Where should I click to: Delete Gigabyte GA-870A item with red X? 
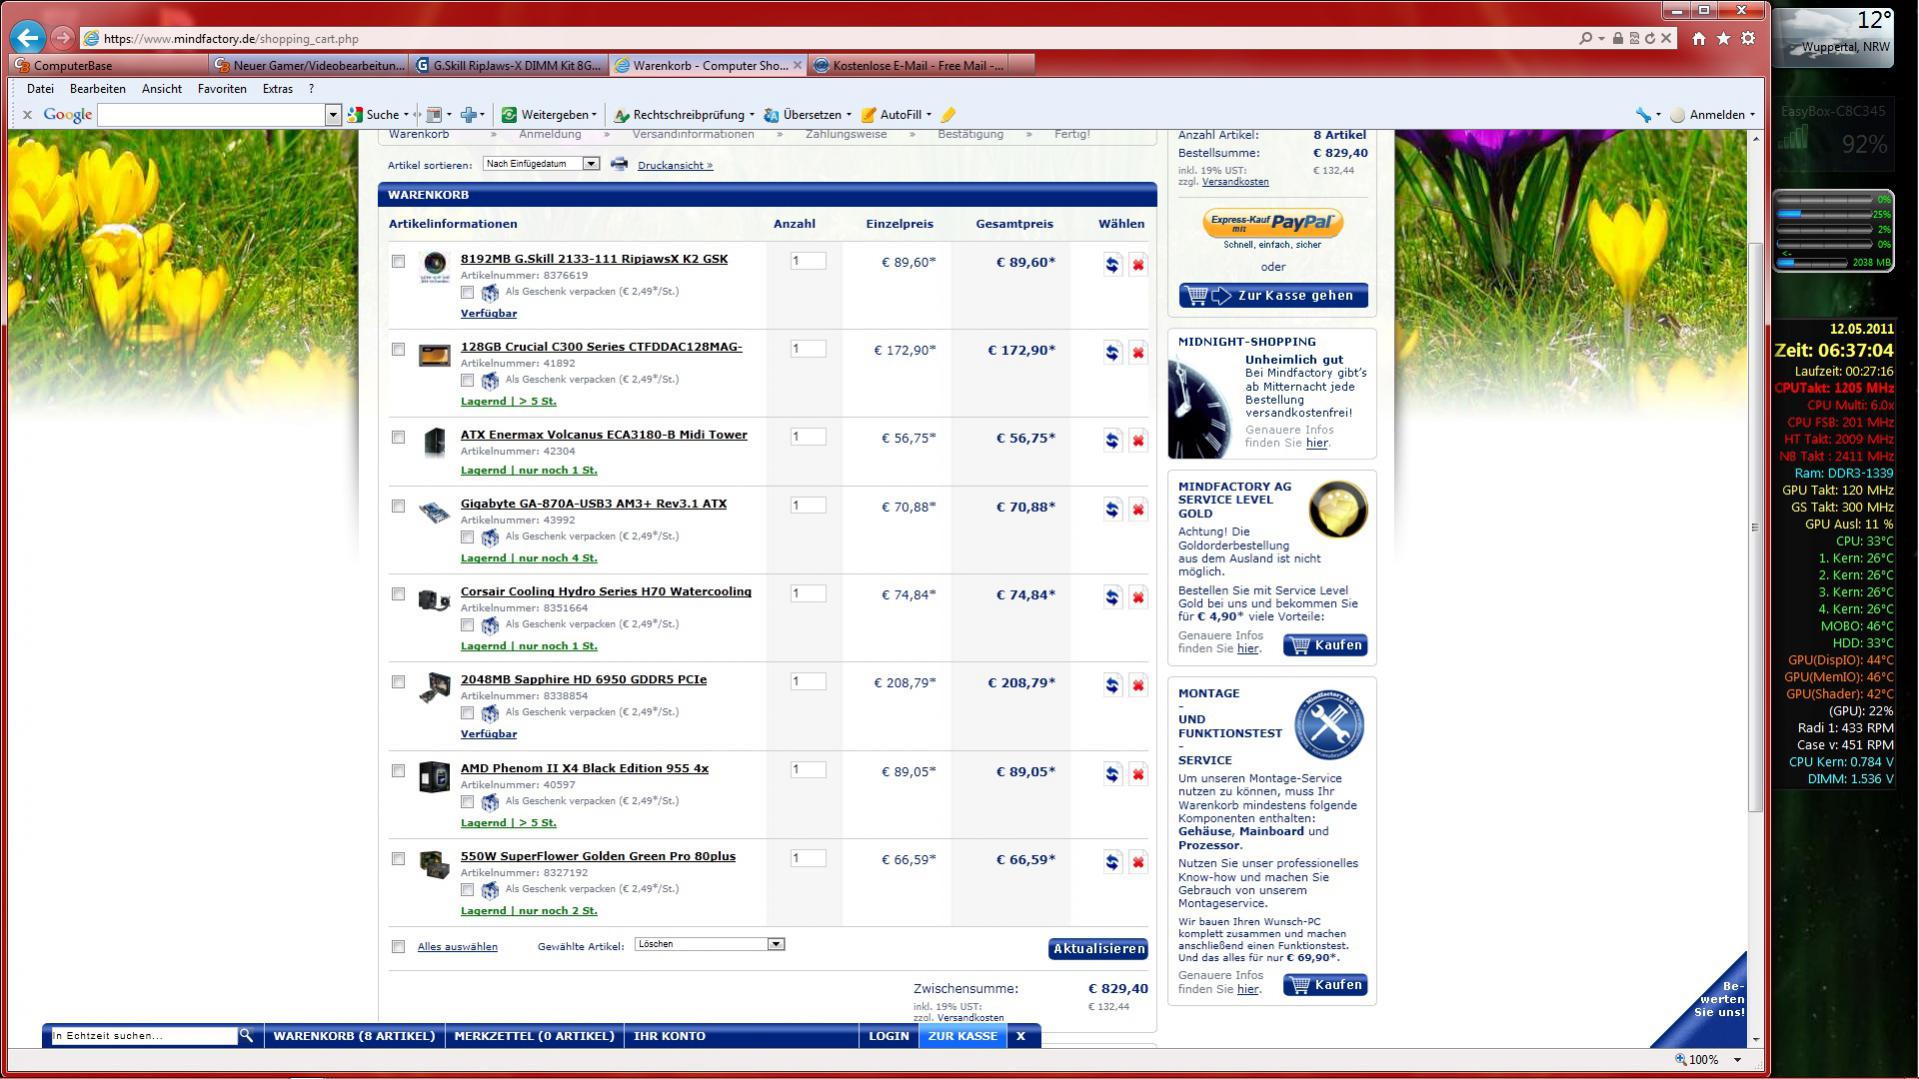point(1138,509)
